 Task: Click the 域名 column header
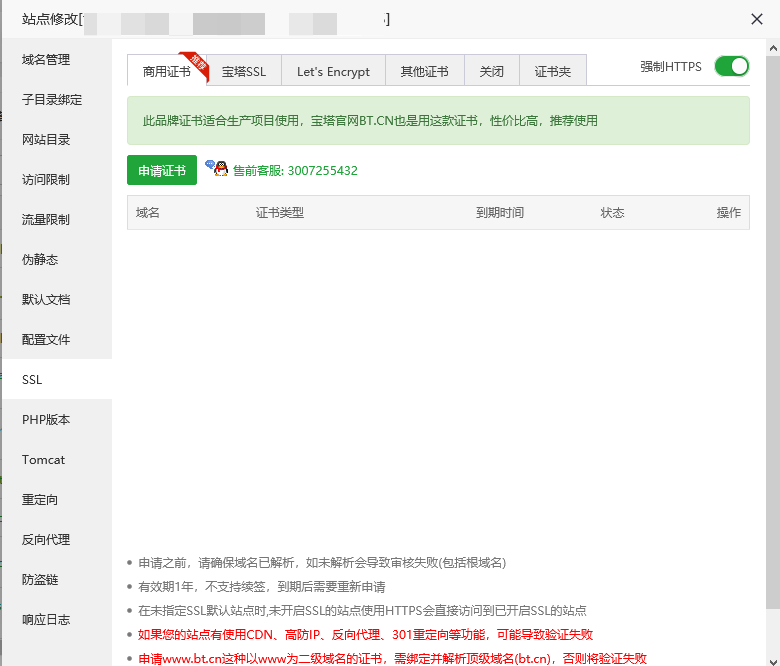point(148,213)
